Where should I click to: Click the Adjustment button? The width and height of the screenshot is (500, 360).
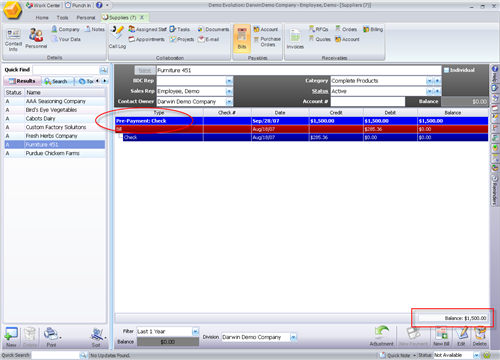(x=382, y=336)
